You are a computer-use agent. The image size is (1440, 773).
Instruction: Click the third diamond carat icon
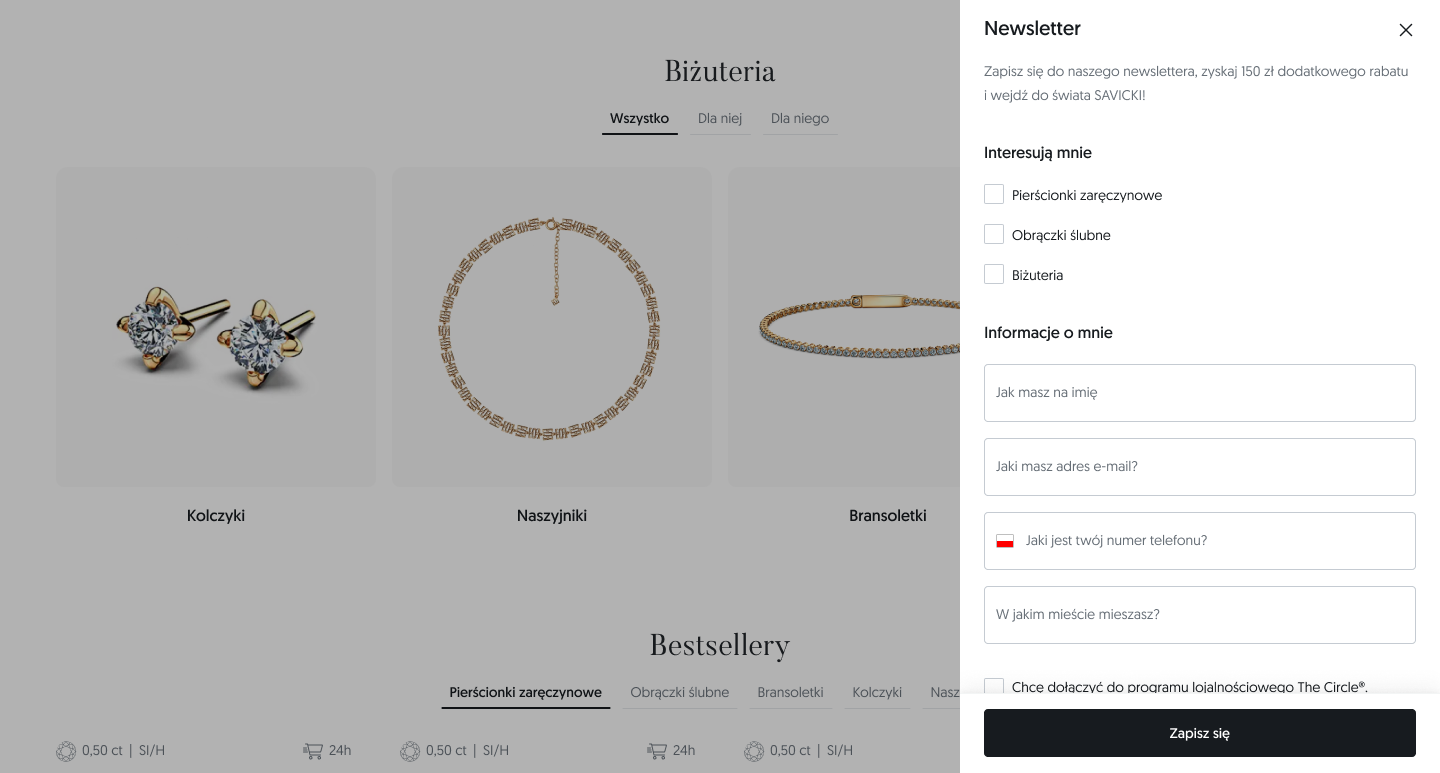pos(754,751)
